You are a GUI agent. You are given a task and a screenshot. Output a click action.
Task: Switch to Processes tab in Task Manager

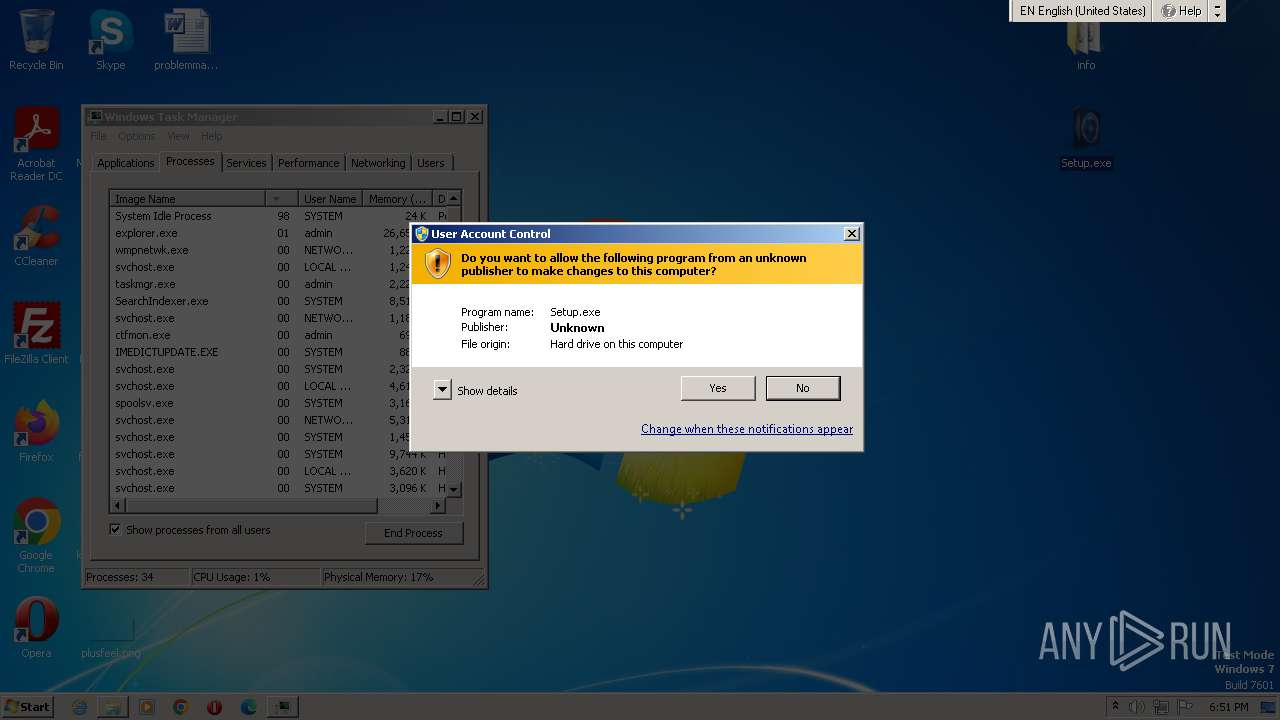[190, 161]
